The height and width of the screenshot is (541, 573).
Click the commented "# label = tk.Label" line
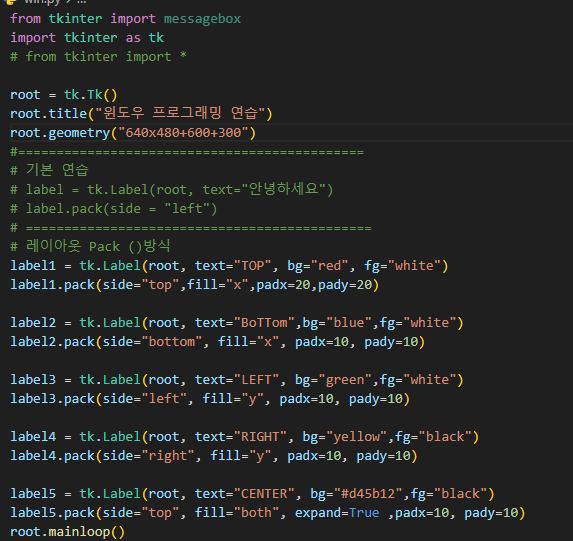pyautogui.click(x=171, y=190)
